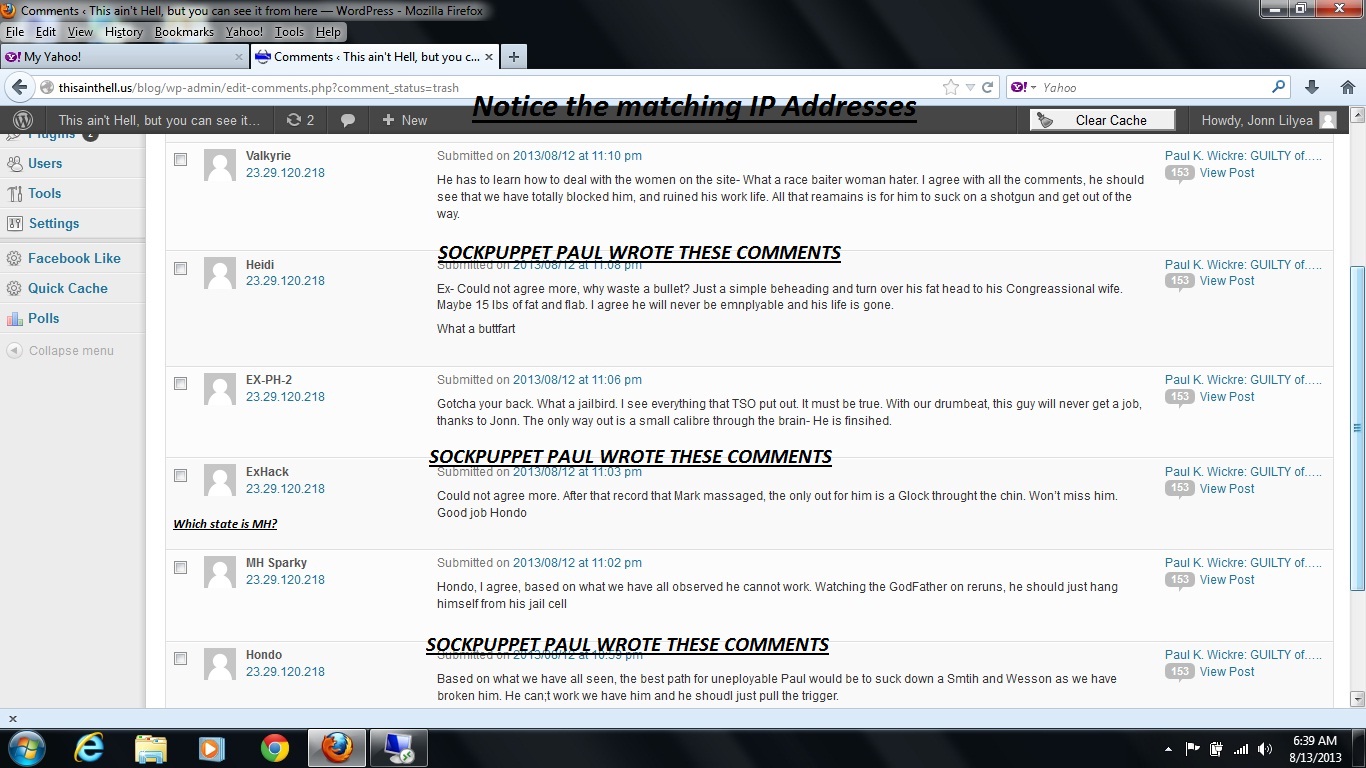Select the checkbox next to Heidi's comment

point(181,268)
